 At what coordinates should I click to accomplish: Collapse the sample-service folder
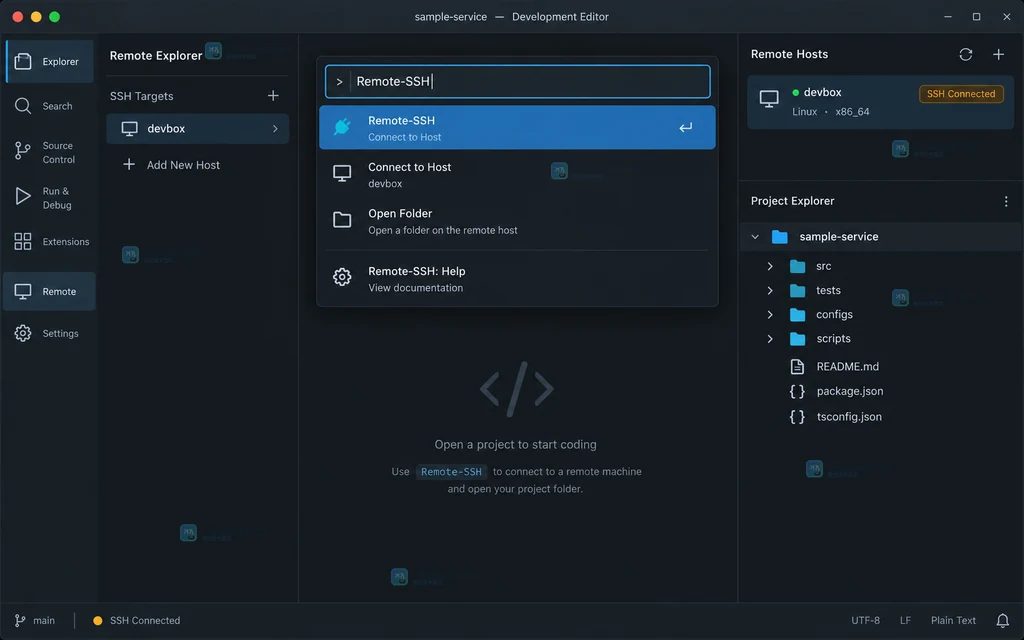click(755, 236)
